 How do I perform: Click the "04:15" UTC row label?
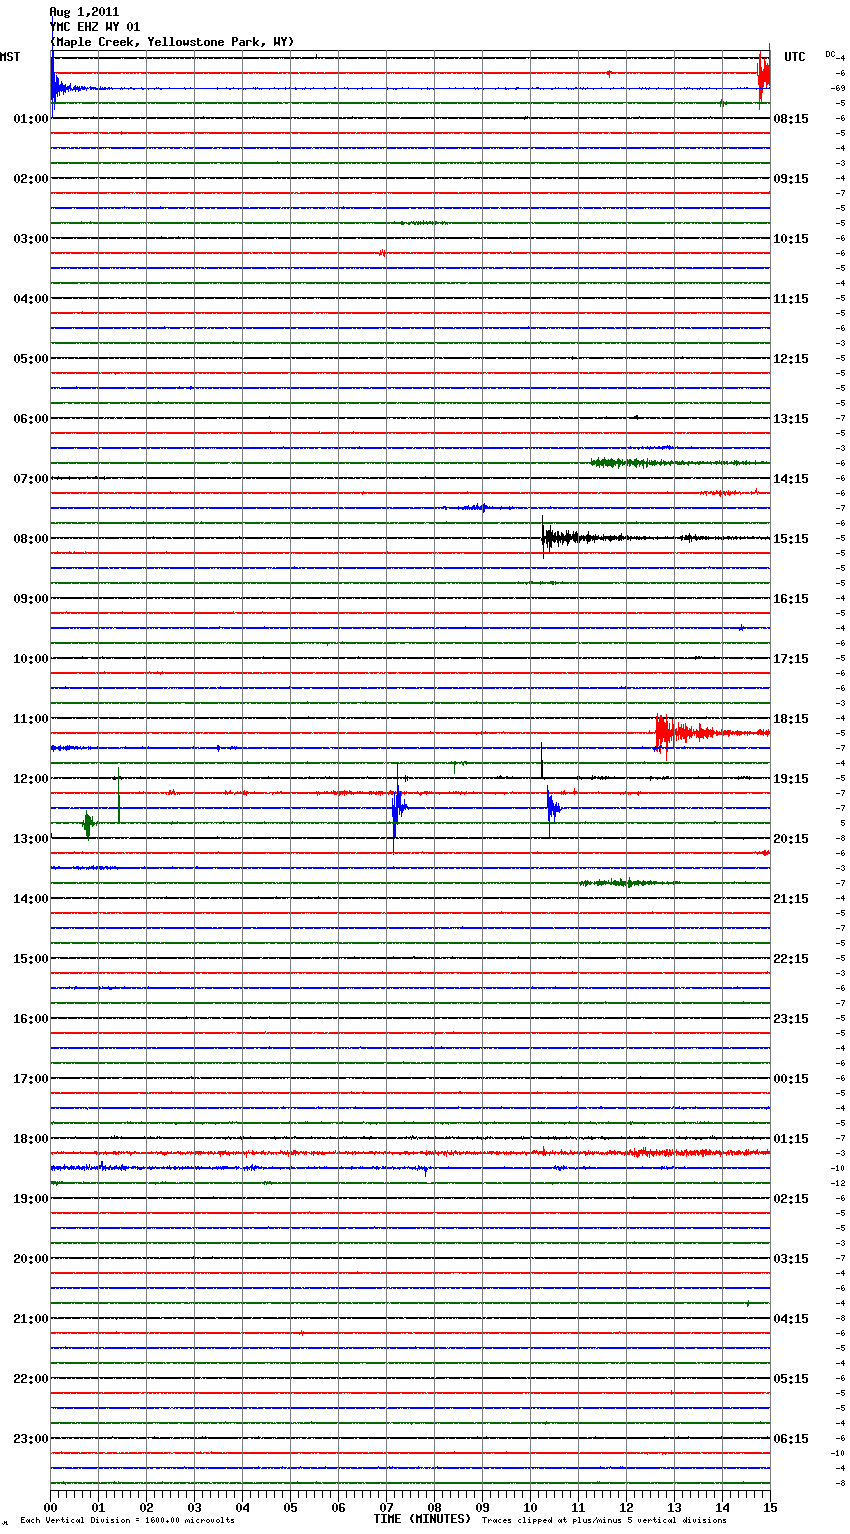pos(791,1319)
